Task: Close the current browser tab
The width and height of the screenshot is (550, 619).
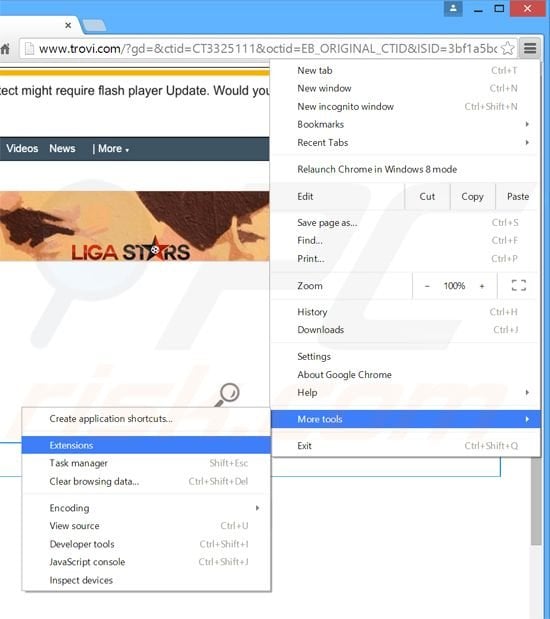Action: pos(68,25)
